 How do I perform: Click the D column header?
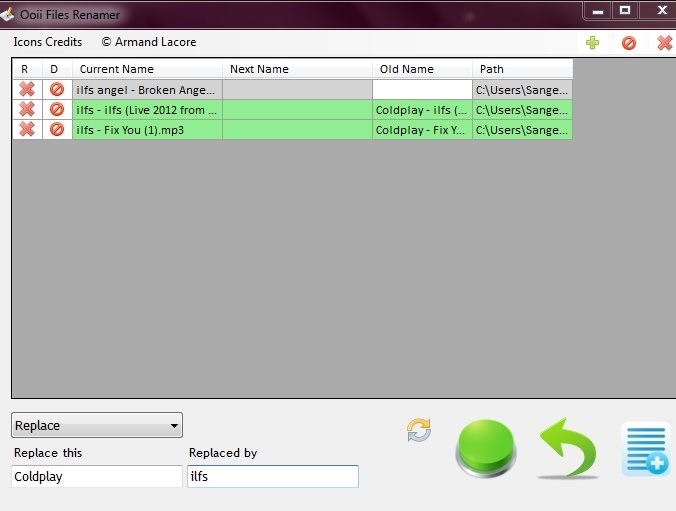click(x=57, y=69)
